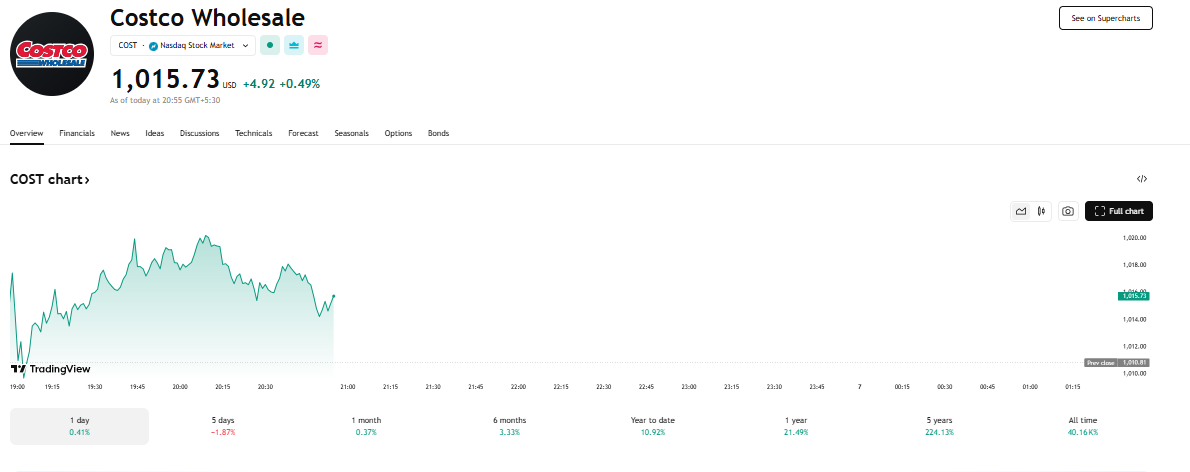This screenshot has width=1190, height=472.
Task: Click the Costco Wholesale logo
Action: click(x=52, y=54)
